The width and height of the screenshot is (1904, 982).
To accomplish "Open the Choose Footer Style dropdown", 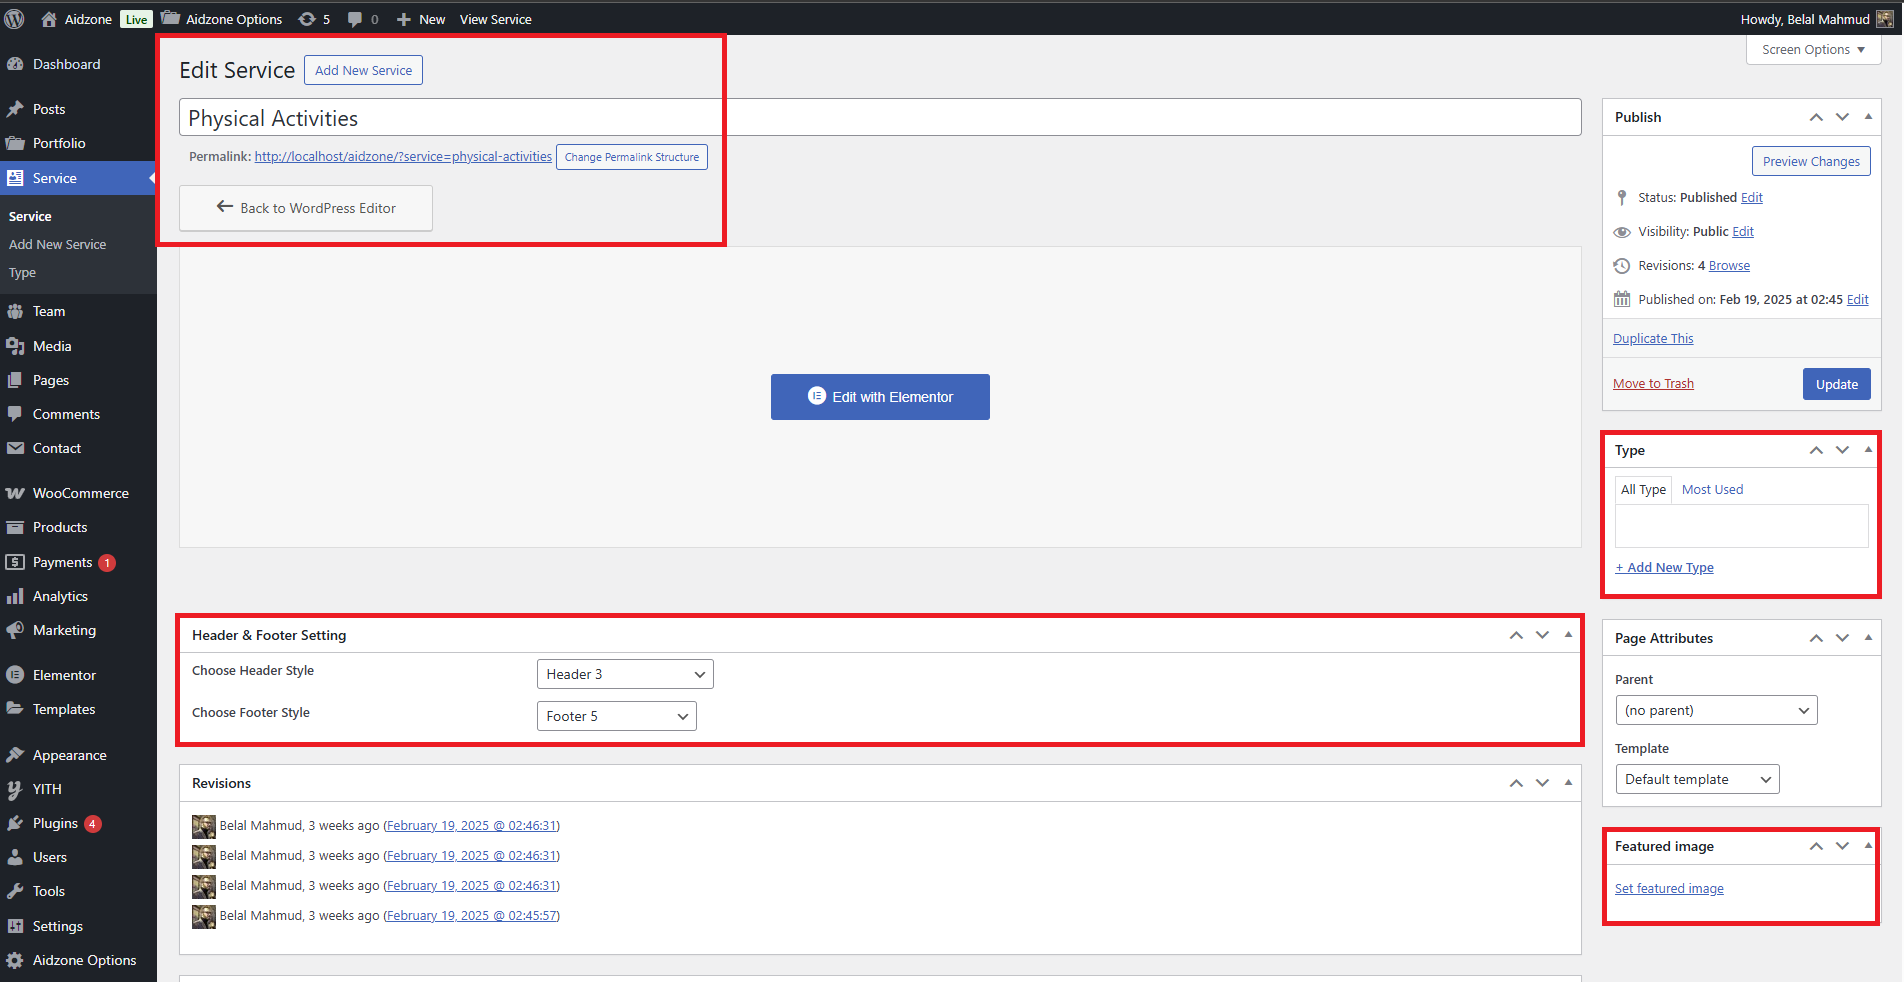I will tap(616, 716).
